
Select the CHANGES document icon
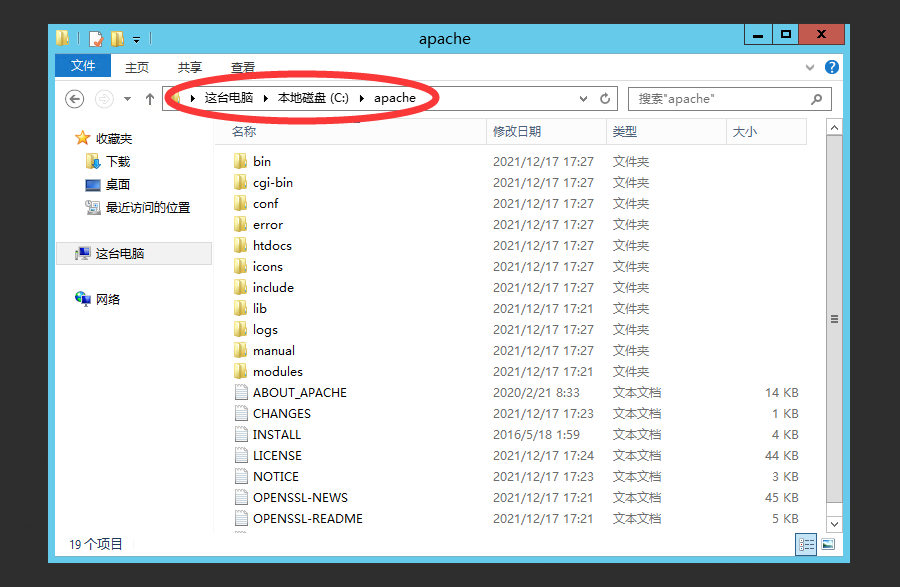click(241, 414)
